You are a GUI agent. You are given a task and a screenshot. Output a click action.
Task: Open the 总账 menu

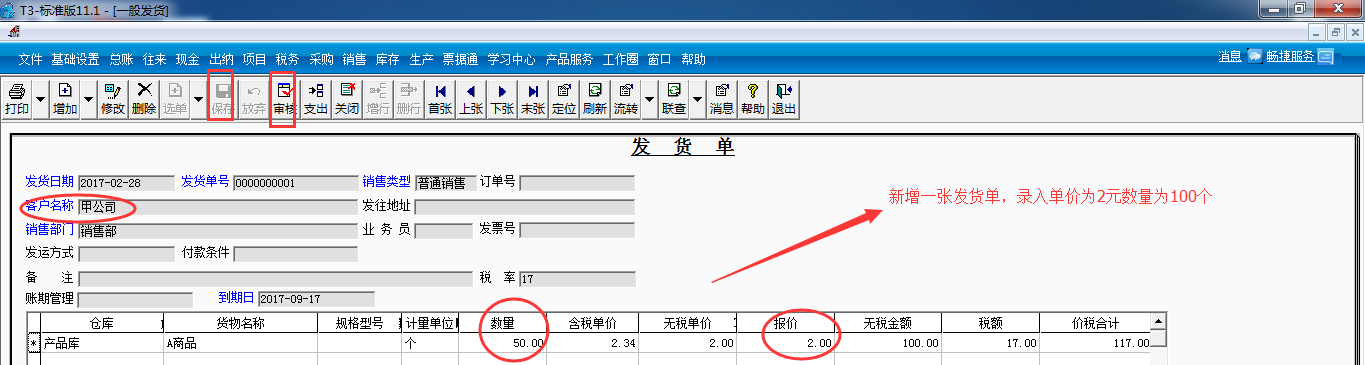coord(121,59)
